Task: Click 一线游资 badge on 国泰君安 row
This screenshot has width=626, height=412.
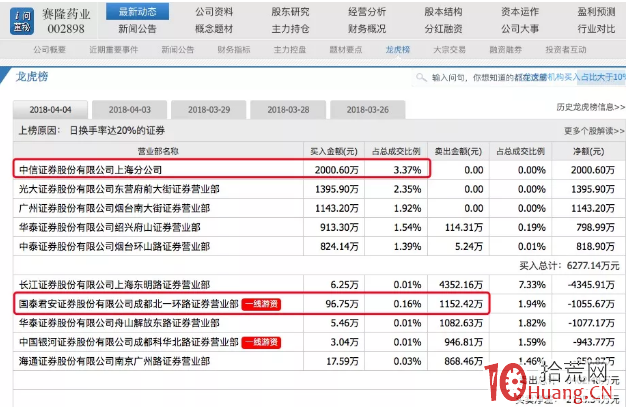Action: point(261,304)
